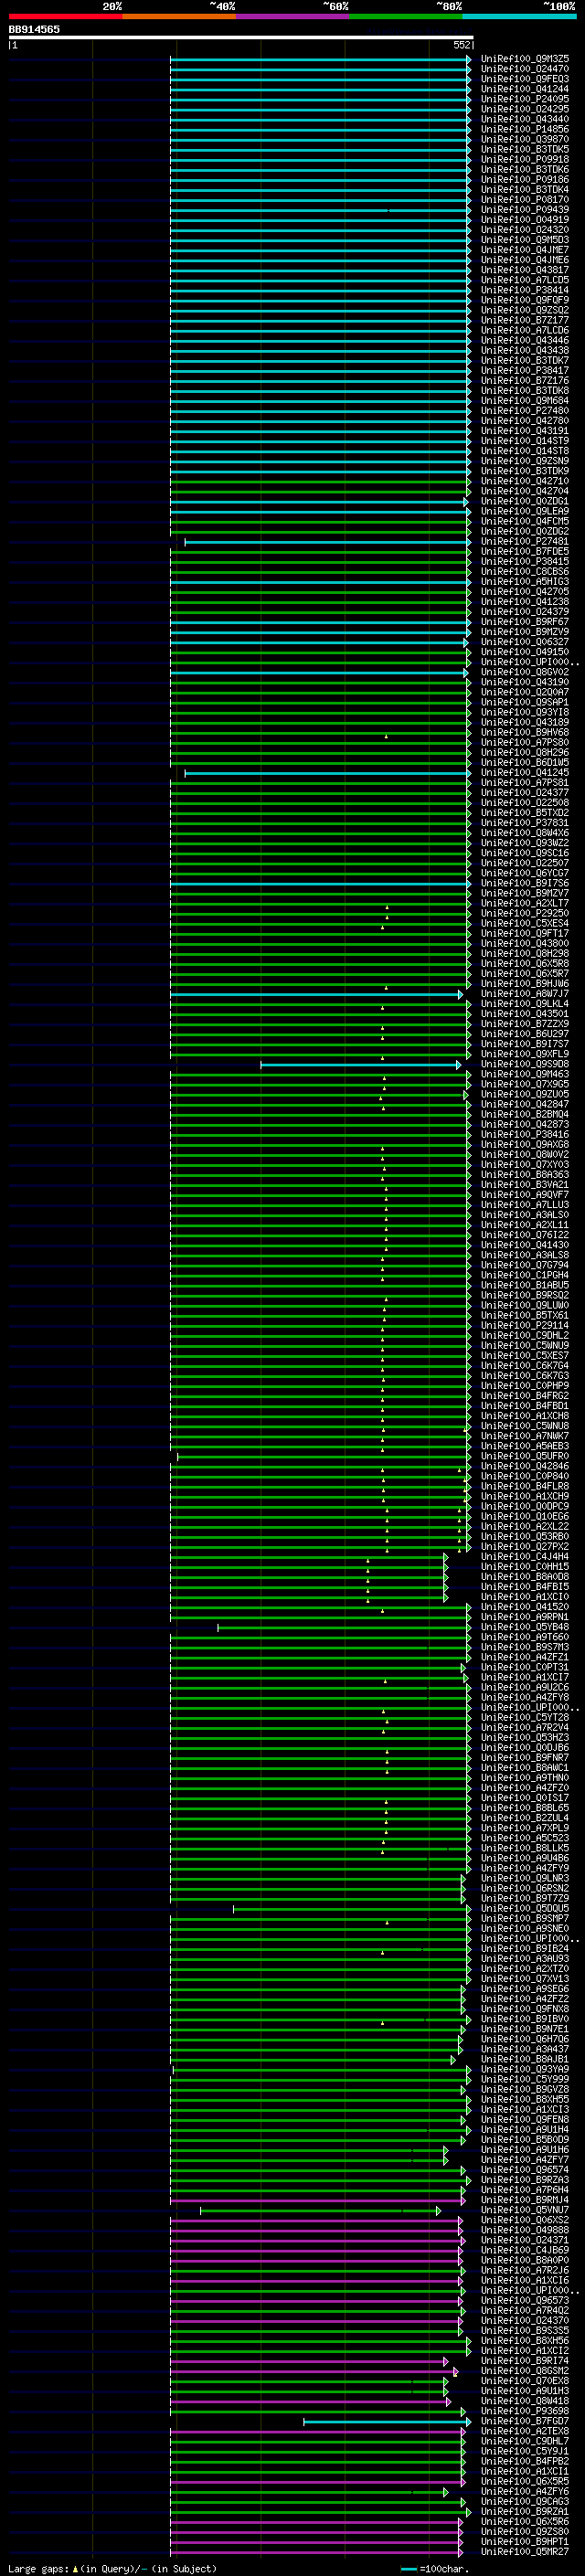The width and height of the screenshot is (585, 2576).
Task: Select label UniRef100_Q41520
Action: [525, 1606]
